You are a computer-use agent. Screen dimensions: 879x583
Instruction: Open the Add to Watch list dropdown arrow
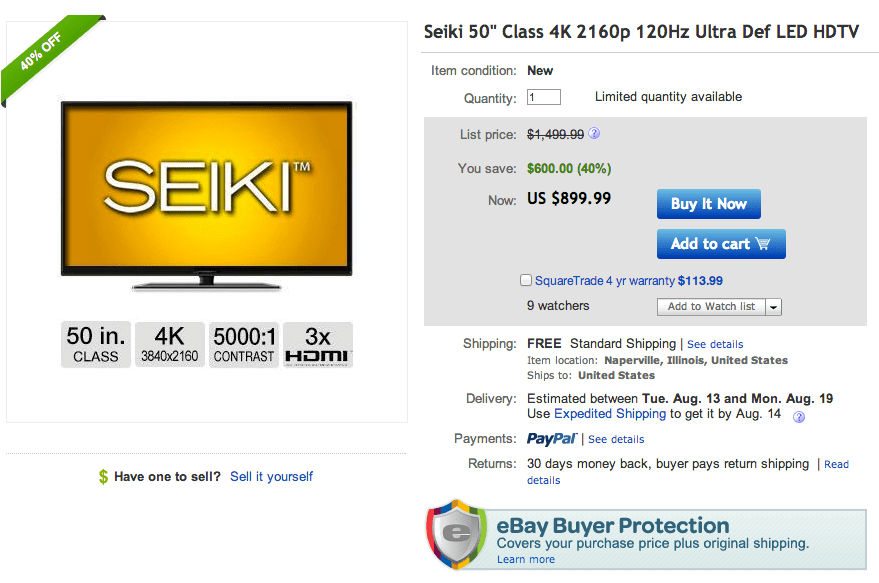point(775,306)
